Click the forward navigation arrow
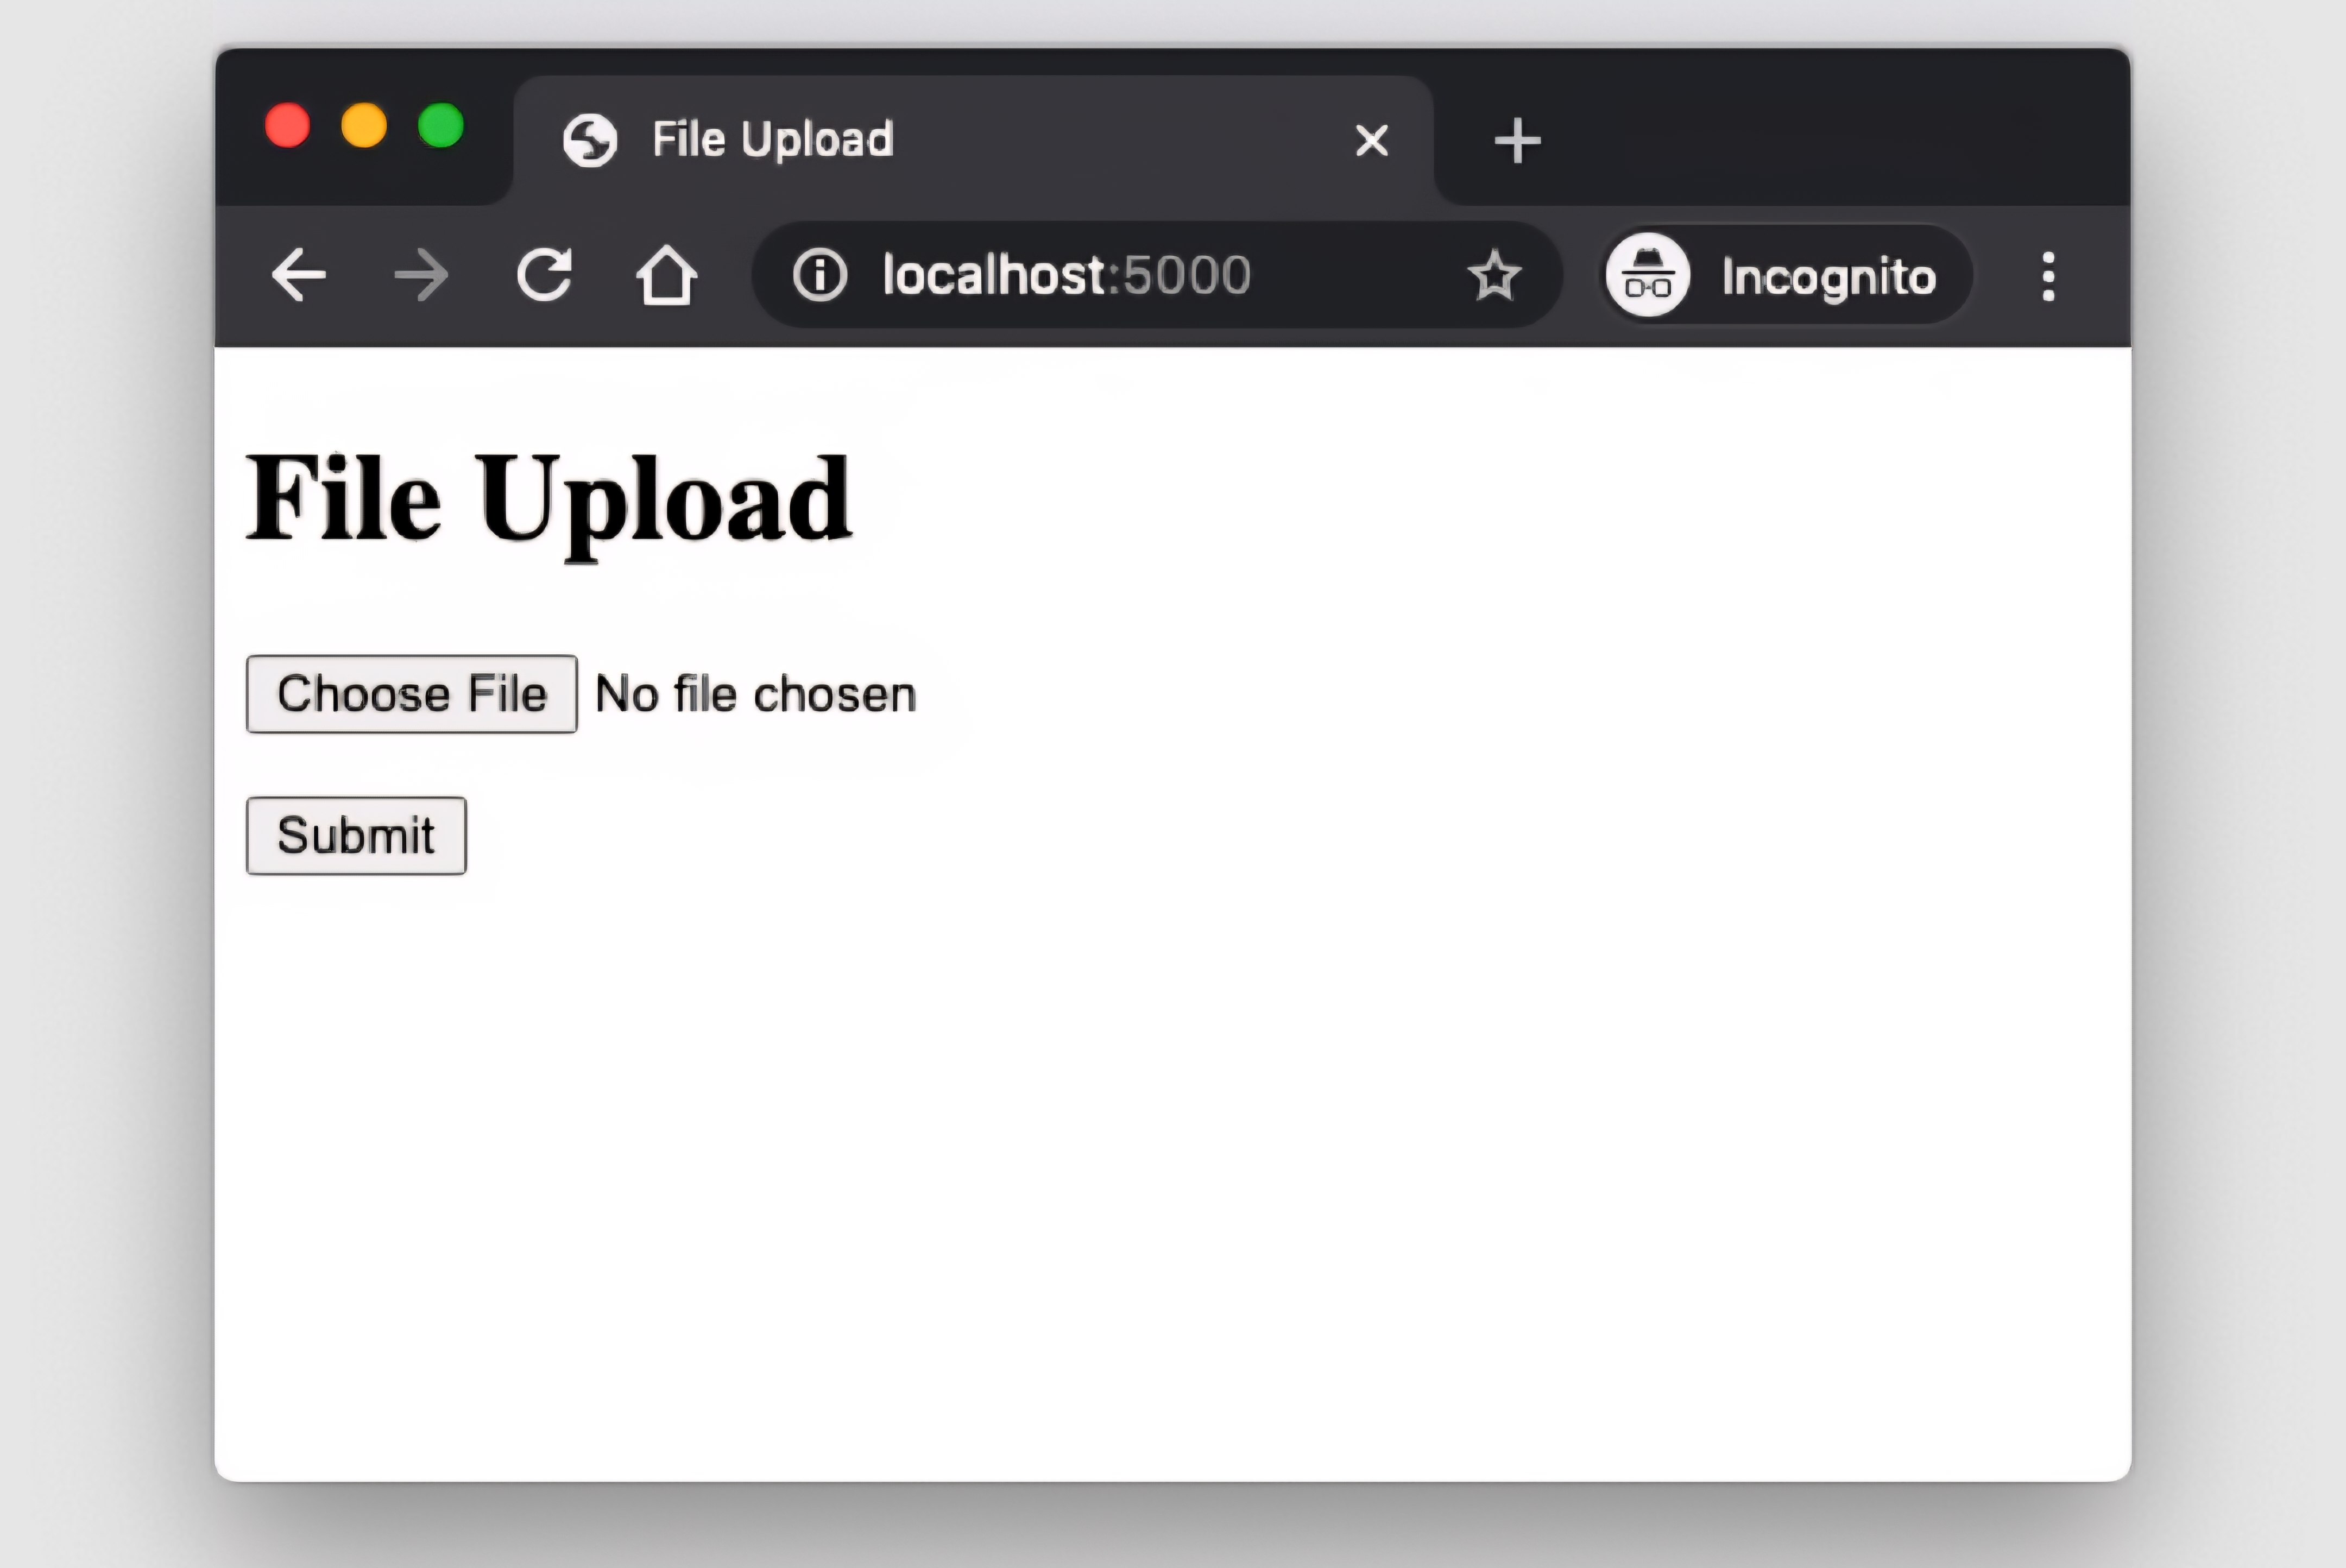 421,275
